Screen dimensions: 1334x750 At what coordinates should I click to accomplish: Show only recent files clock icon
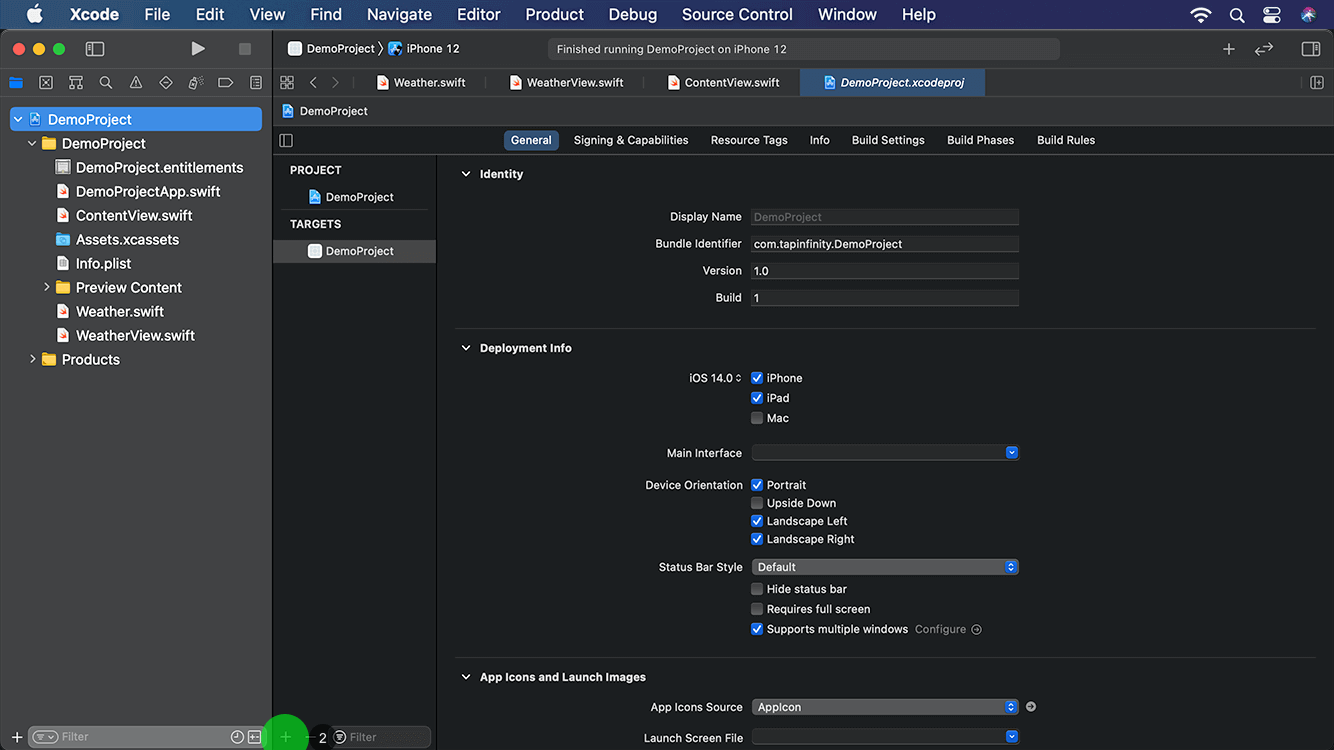click(x=237, y=737)
